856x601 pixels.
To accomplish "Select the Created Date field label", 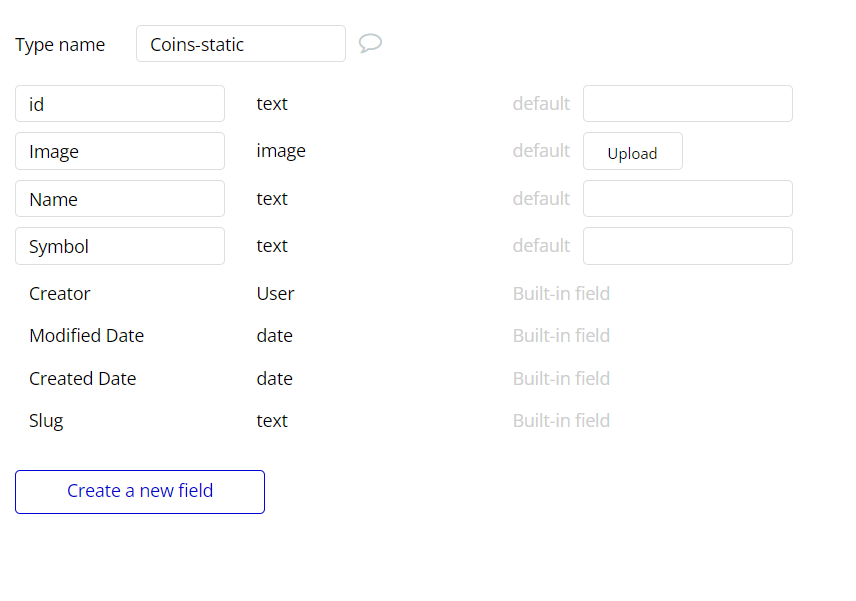I will pyautogui.click(x=83, y=379).
